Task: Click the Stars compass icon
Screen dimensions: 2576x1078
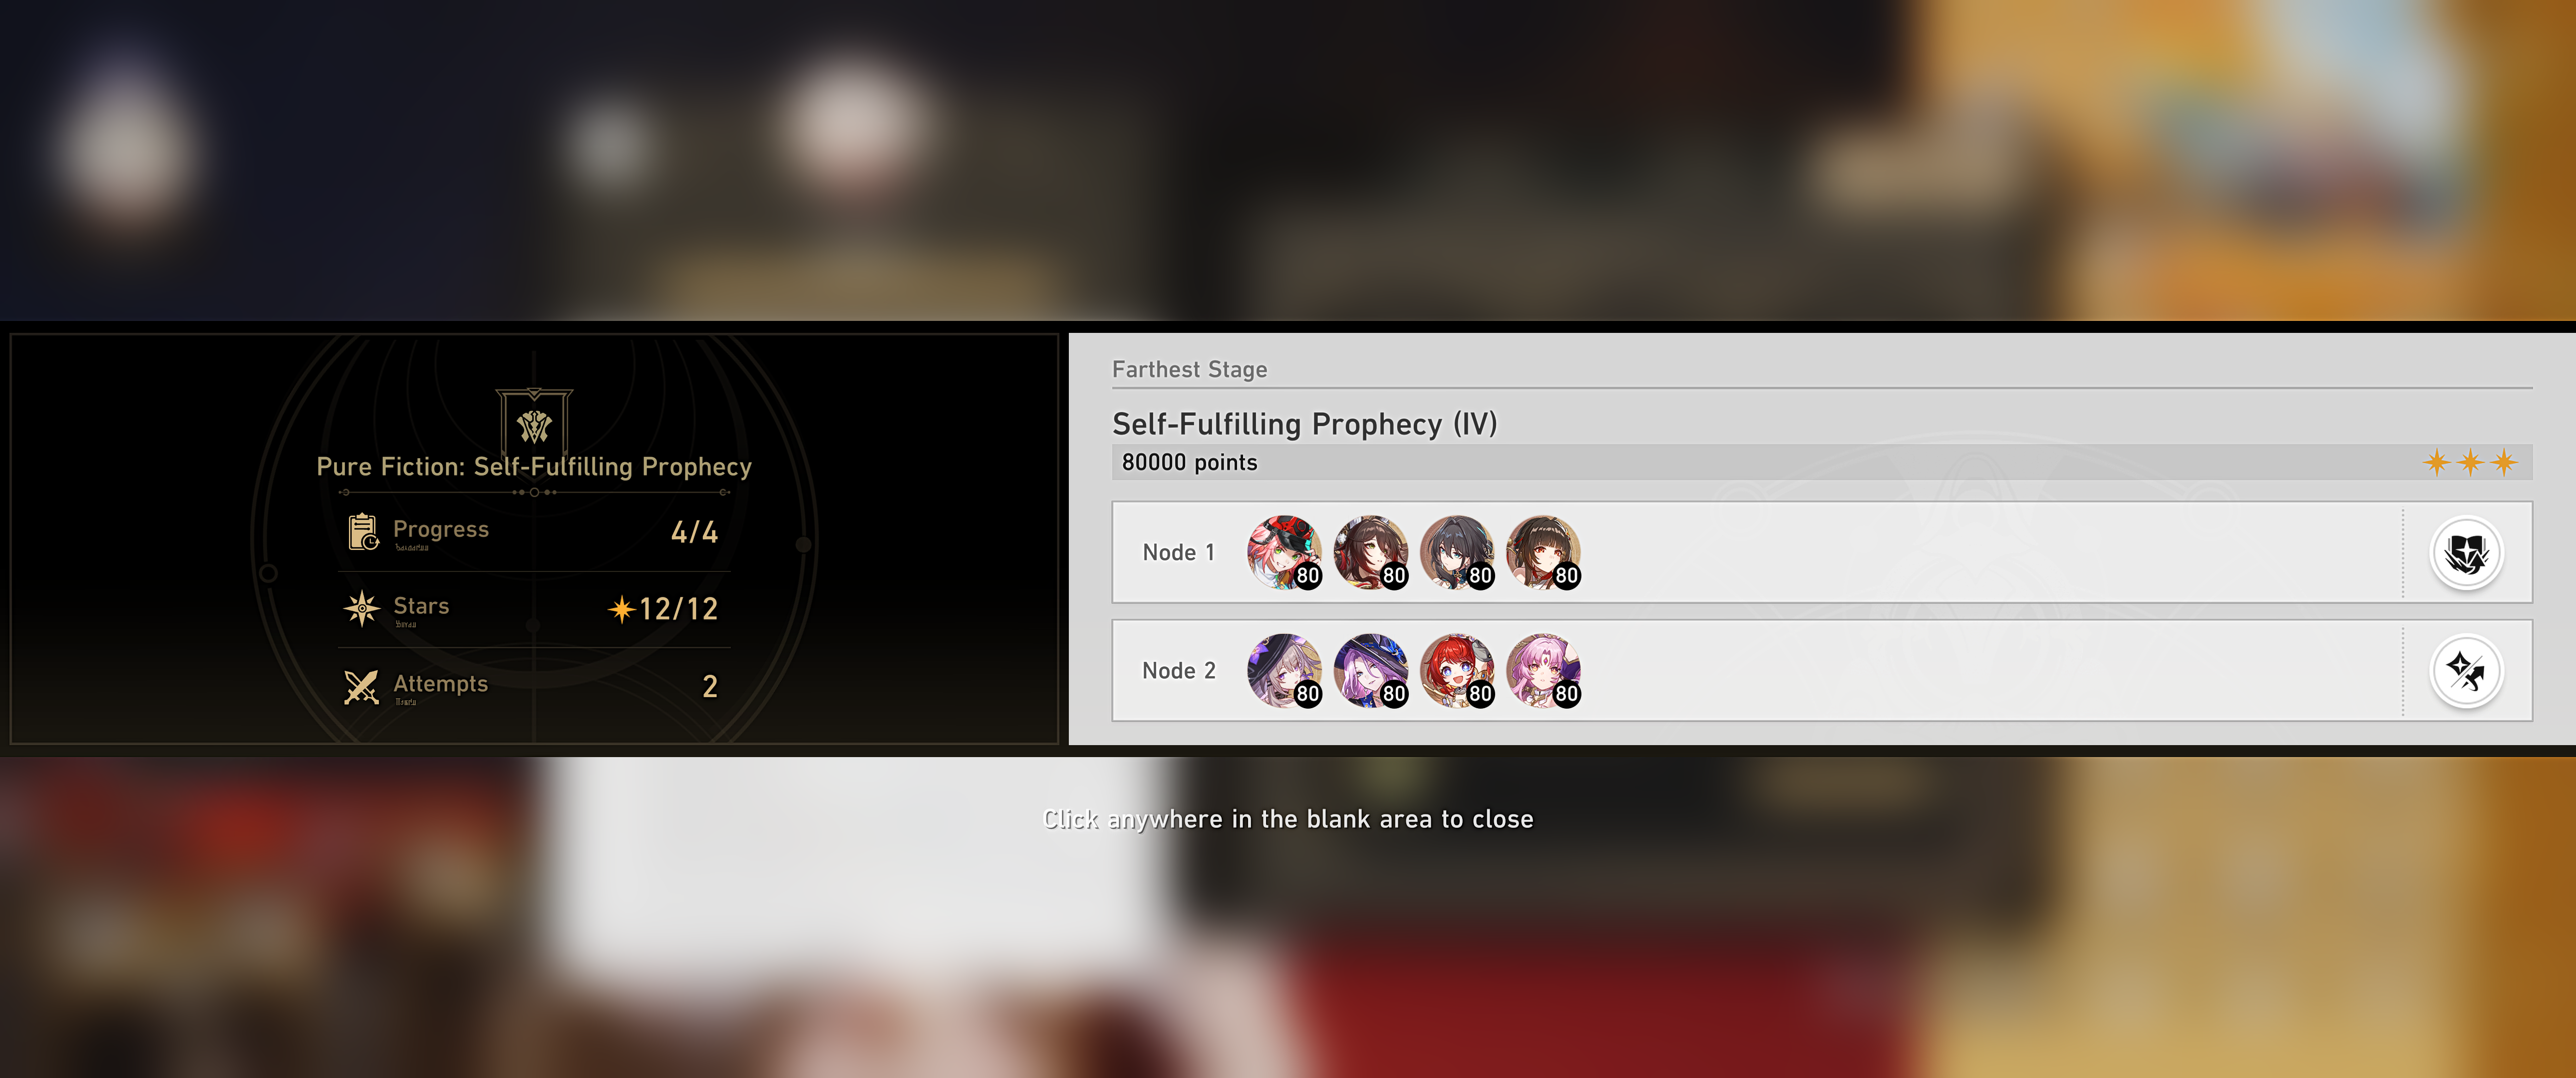Action: click(361, 608)
